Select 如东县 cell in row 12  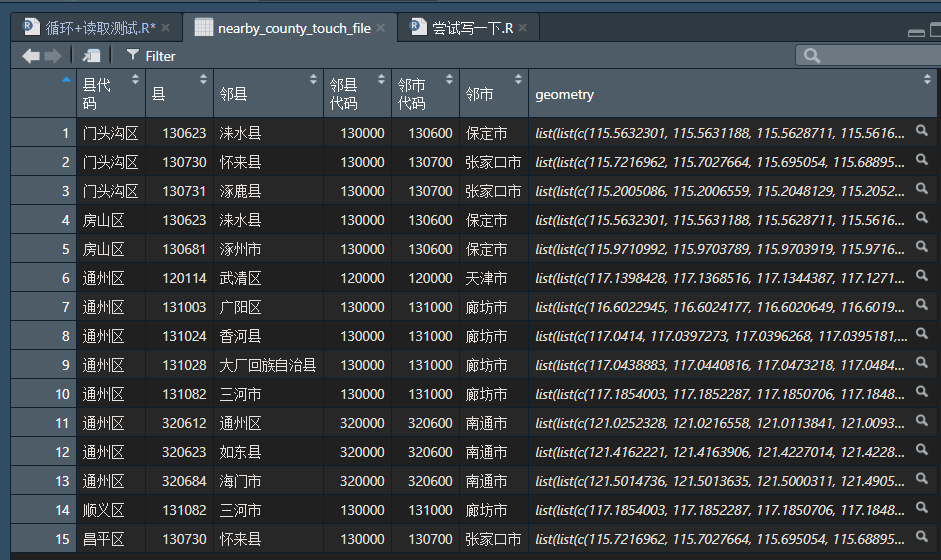(269, 452)
